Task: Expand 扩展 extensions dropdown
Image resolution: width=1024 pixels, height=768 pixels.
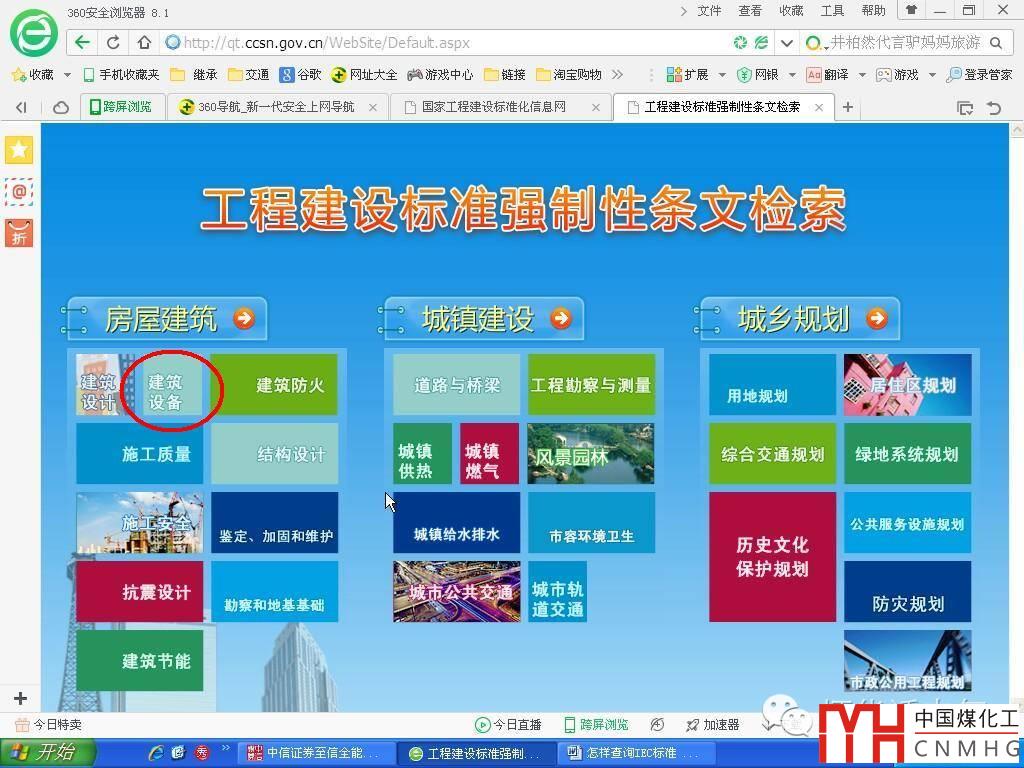Action: tap(722, 75)
